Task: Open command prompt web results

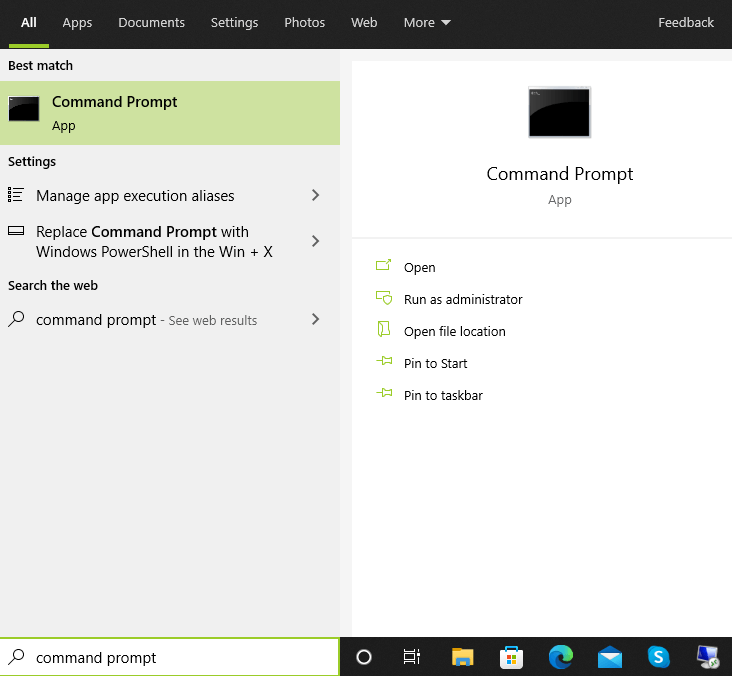Action: tap(170, 320)
